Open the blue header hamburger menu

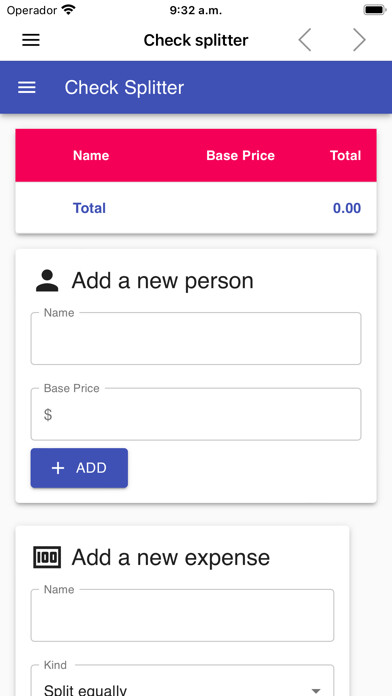[27, 87]
